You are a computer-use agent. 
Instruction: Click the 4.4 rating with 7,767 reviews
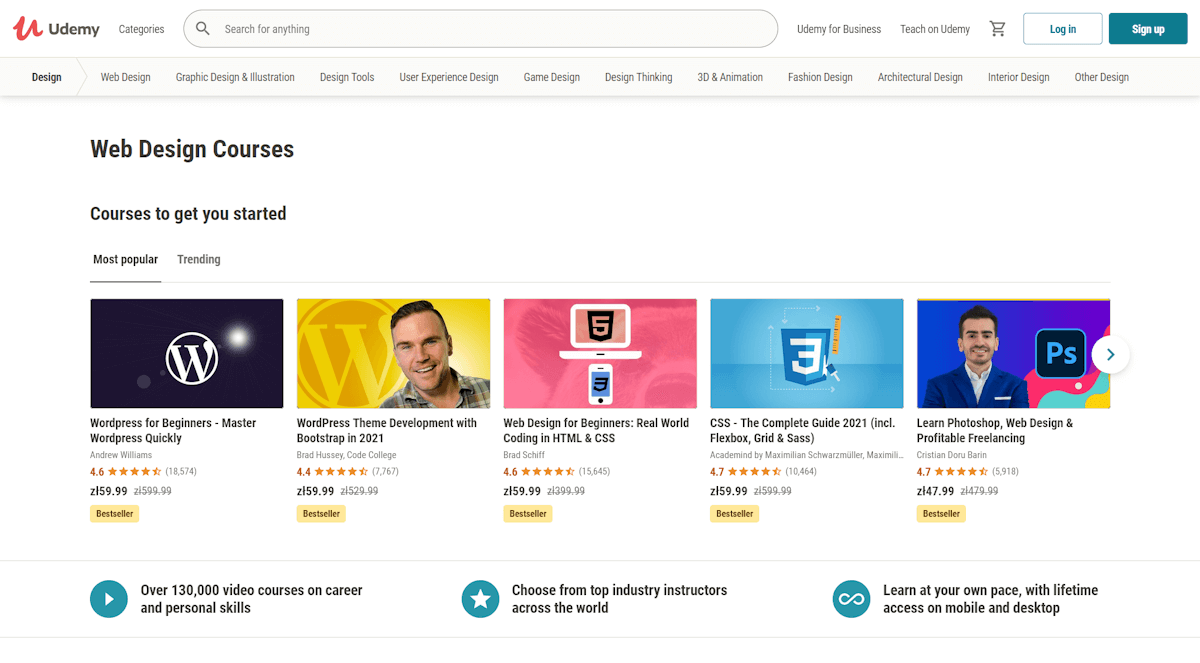pyautogui.click(x=348, y=471)
